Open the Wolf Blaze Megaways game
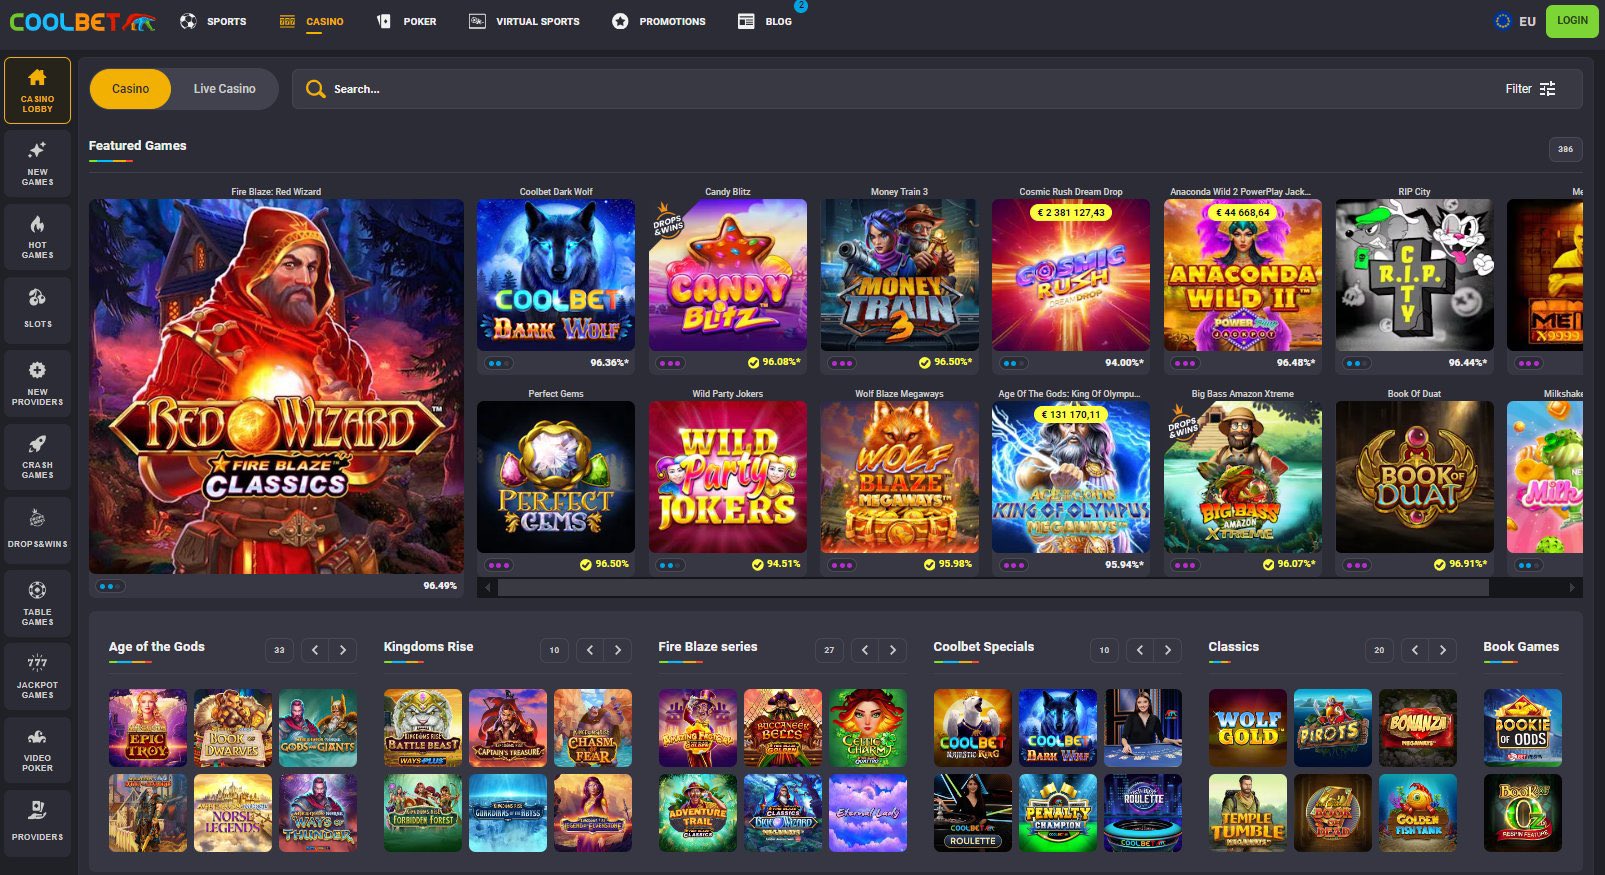The image size is (1605, 875). 900,477
